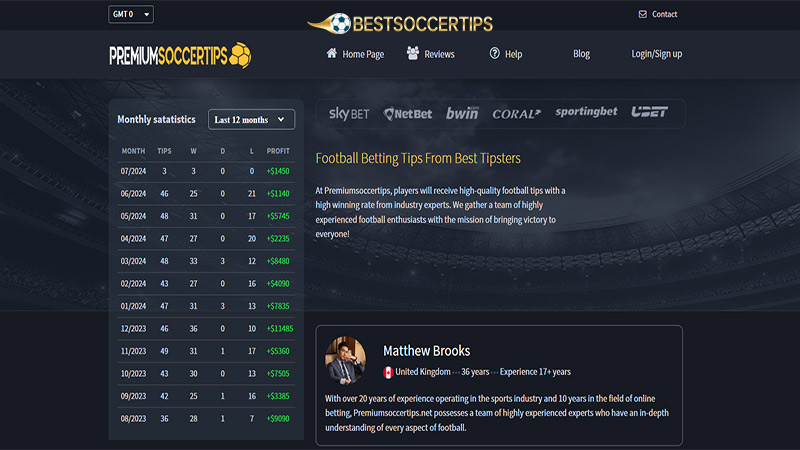Screen dimensions: 800x450
Task: Click the Monthly satatistics heading
Action: click(x=156, y=119)
